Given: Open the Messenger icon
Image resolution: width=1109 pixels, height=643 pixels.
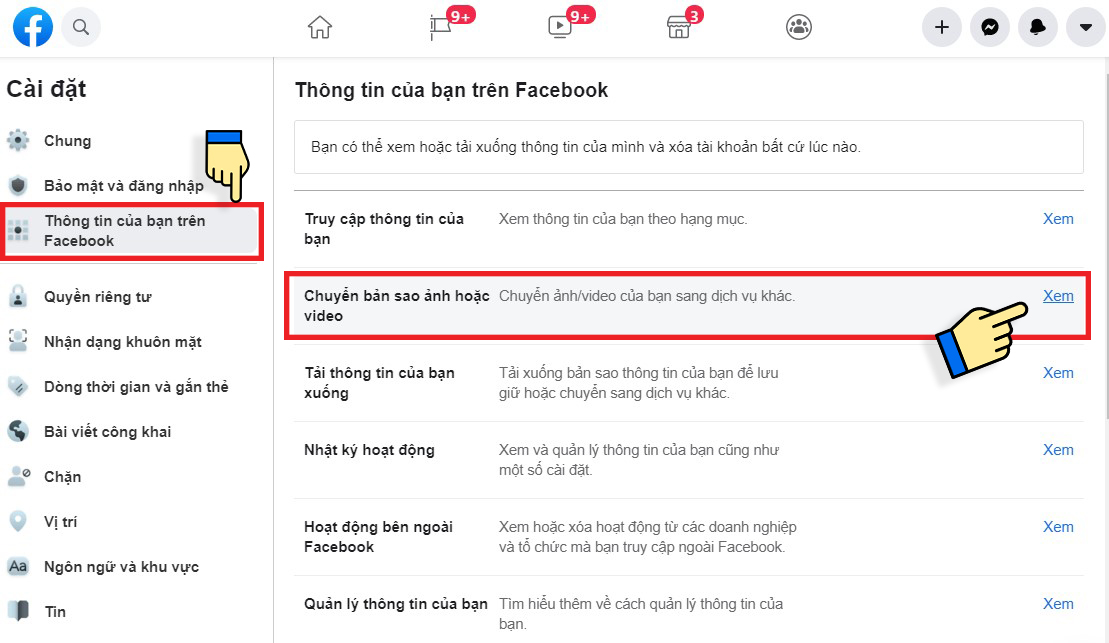Looking at the screenshot, I should [989, 27].
